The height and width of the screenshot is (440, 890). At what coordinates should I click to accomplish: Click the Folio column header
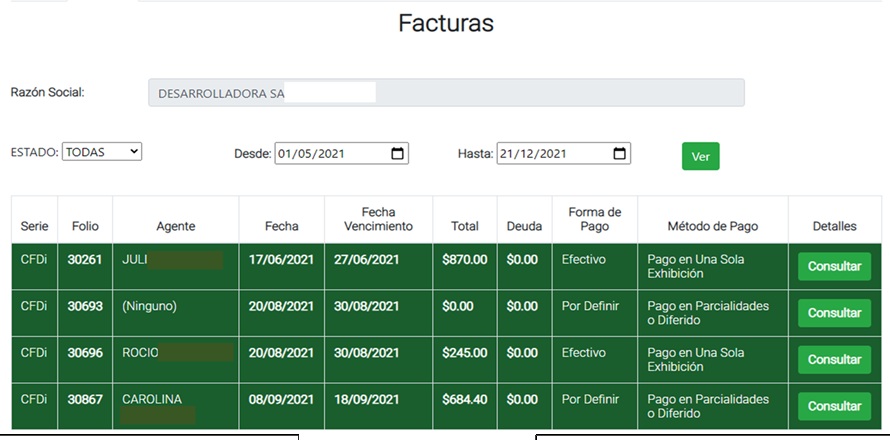[85, 227]
